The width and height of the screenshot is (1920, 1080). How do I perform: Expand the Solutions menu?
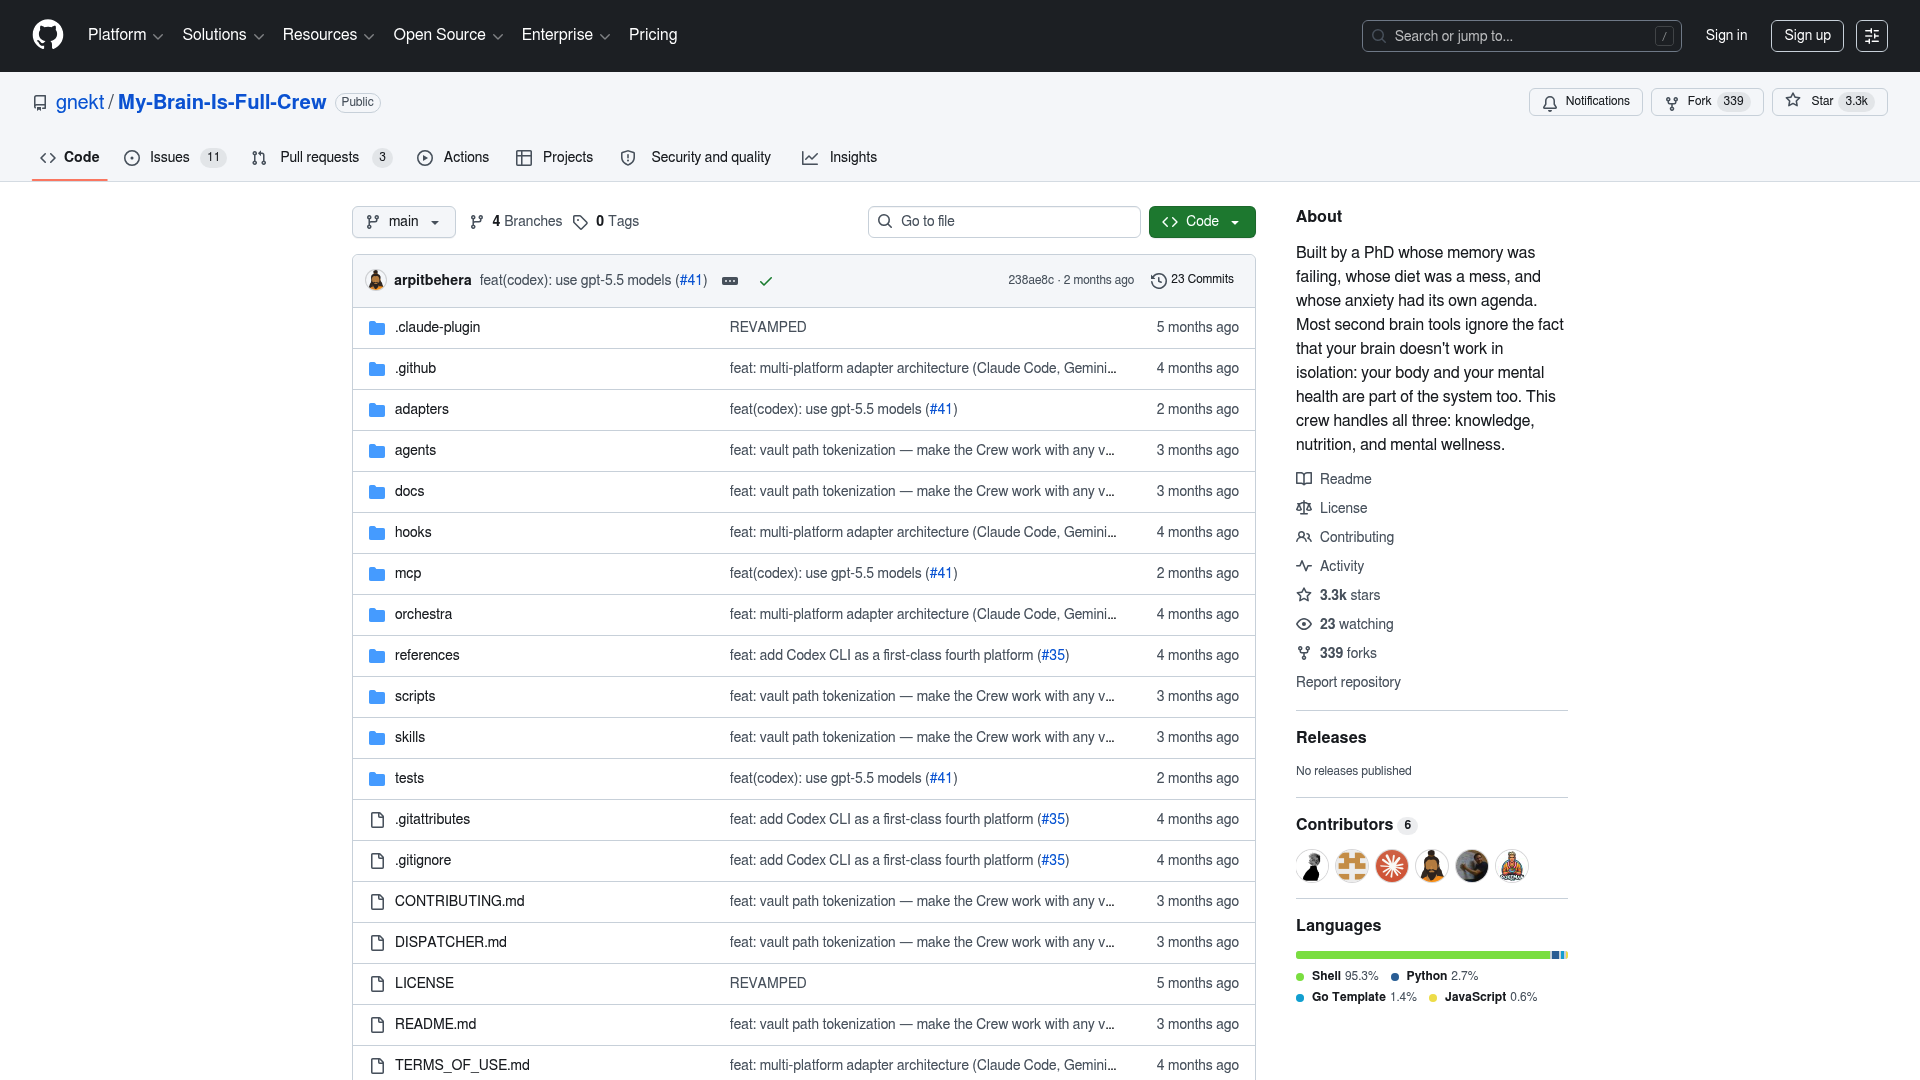coord(223,35)
